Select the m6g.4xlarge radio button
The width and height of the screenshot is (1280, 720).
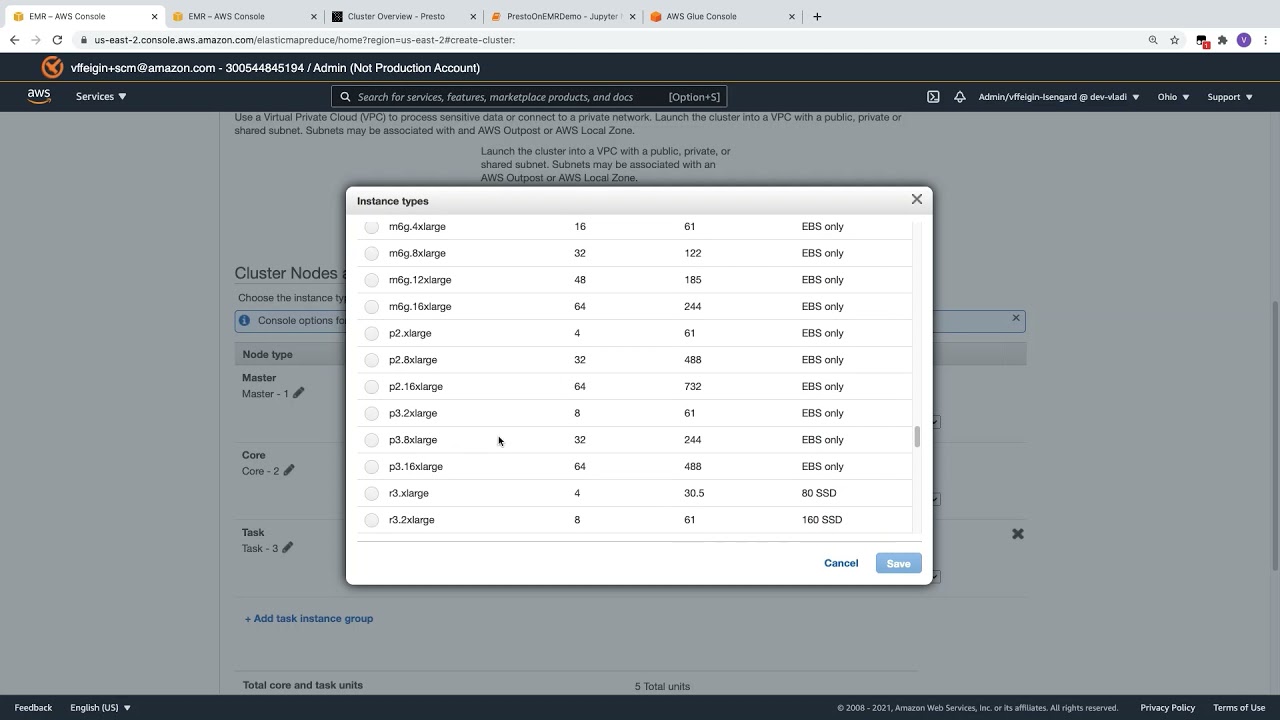[372, 227]
